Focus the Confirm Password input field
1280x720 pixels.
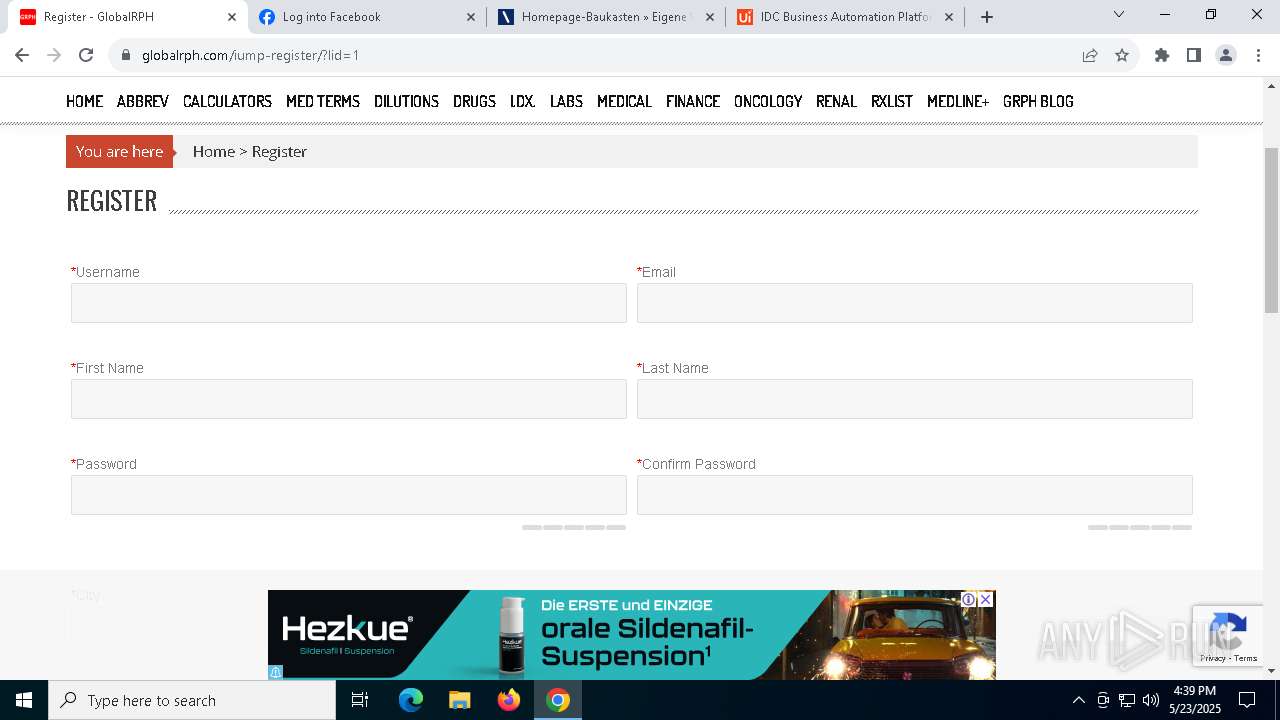coord(915,495)
